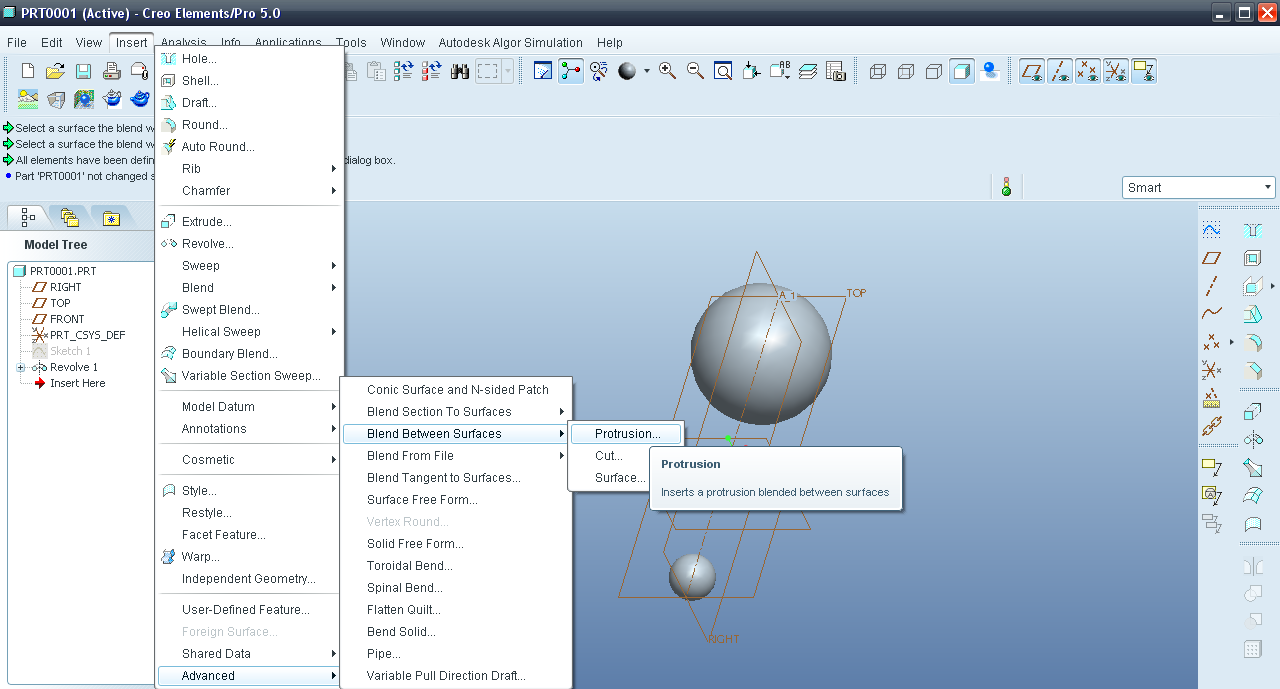Click the Shading display style icon
Viewport: 1280px width, 689px height.
pyautogui.click(x=962, y=71)
